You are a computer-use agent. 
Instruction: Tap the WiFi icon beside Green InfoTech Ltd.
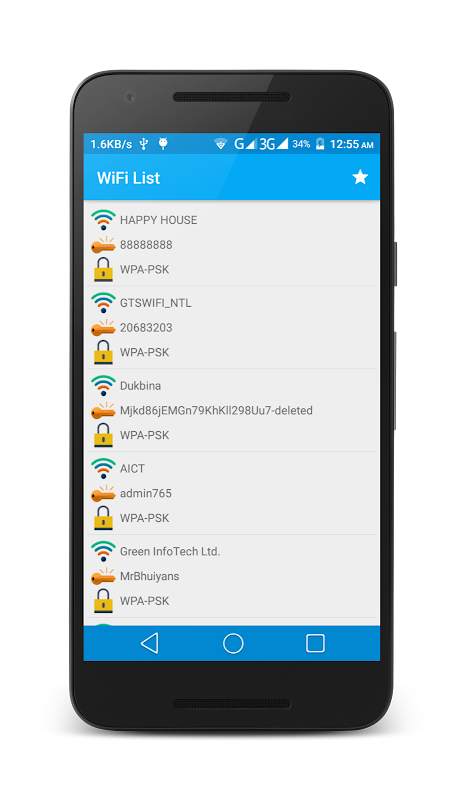[x=103, y=552]
